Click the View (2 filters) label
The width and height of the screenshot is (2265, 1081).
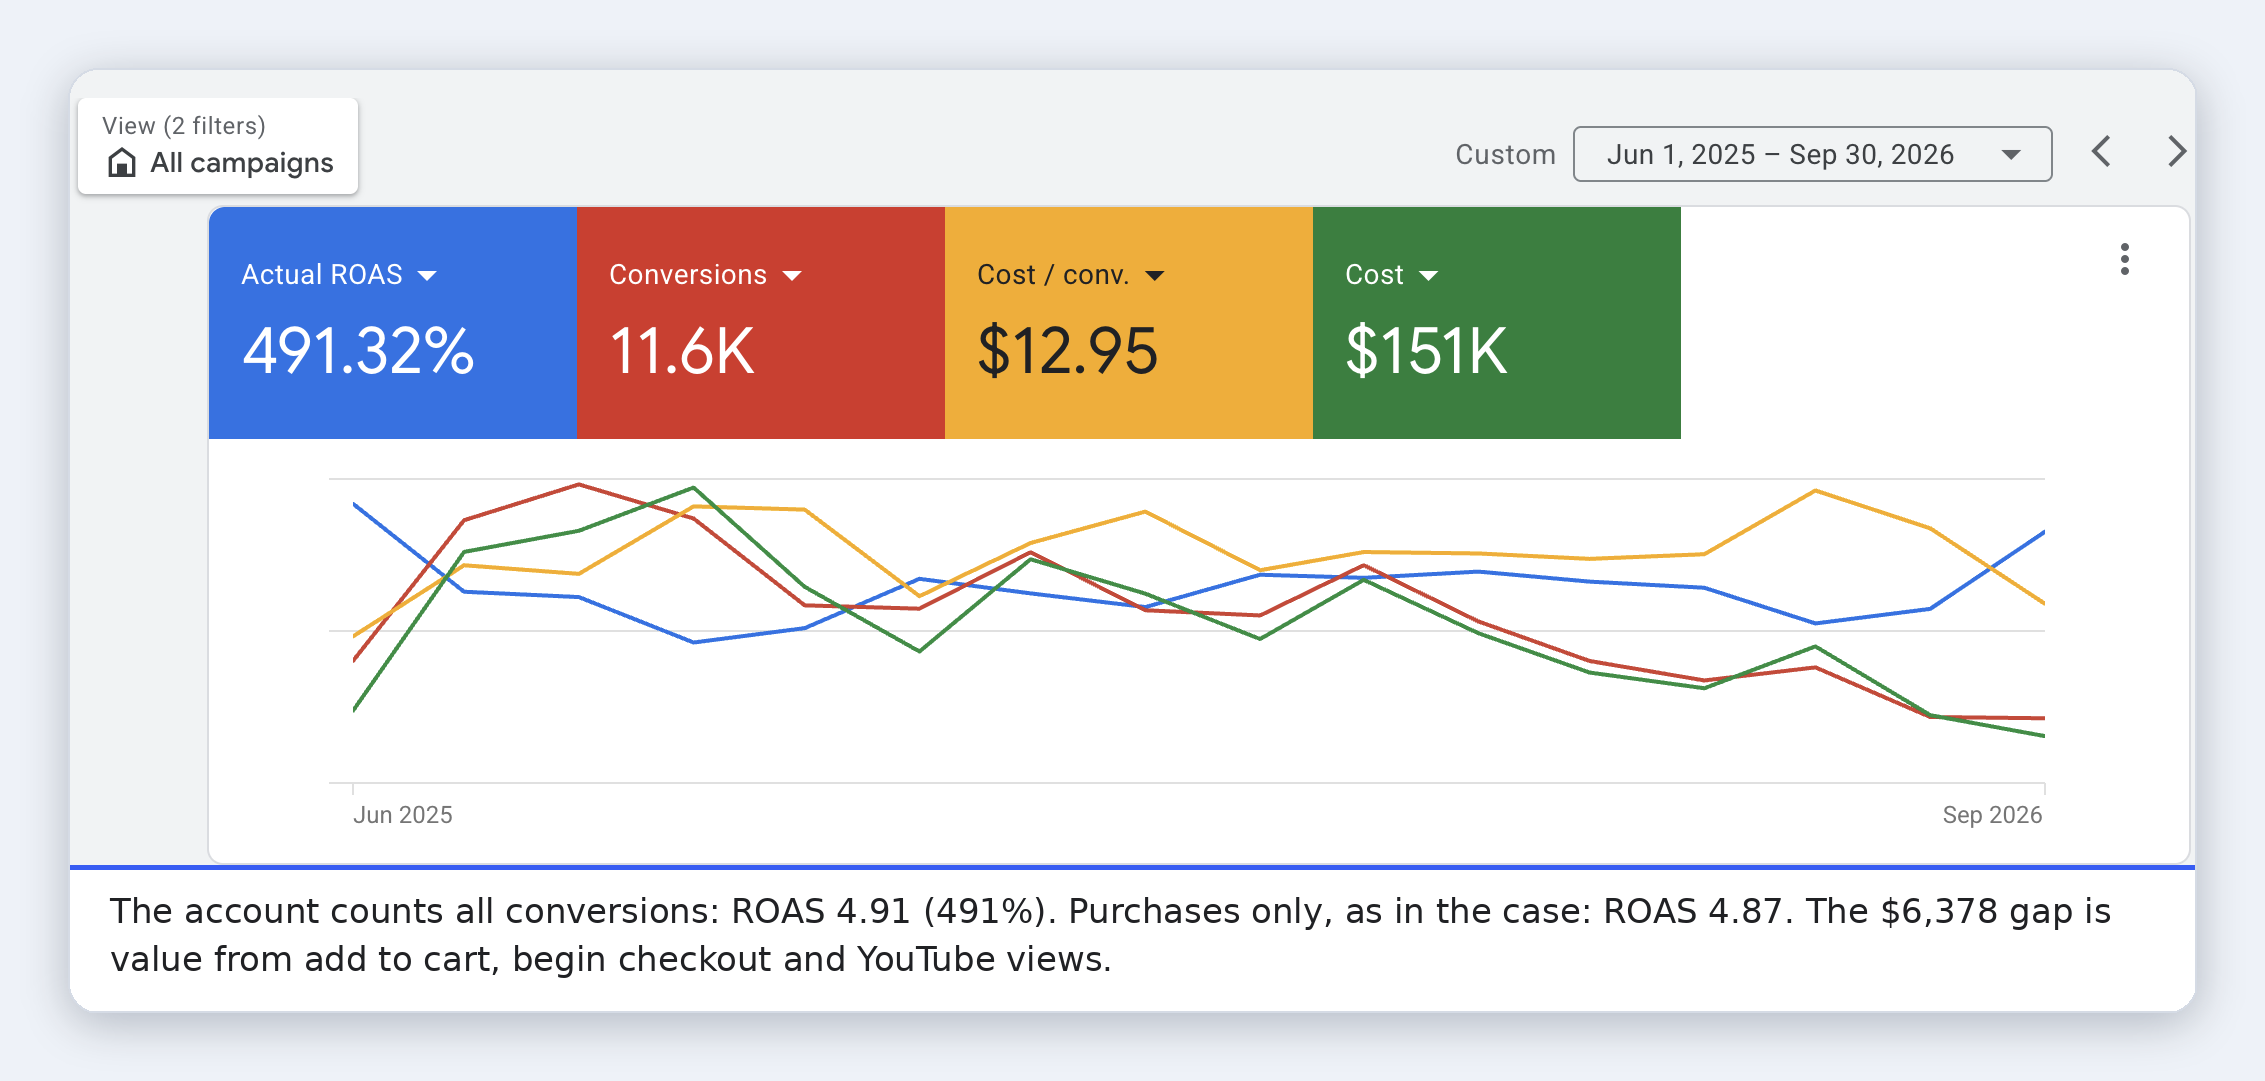[184, 126]
